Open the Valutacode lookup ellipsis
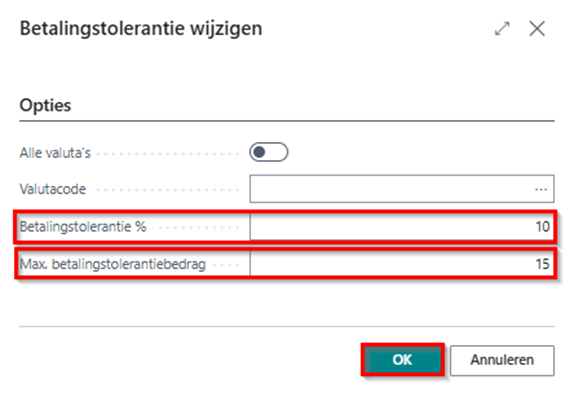This screenshot has height=397, width=574. tap(541, 189)
